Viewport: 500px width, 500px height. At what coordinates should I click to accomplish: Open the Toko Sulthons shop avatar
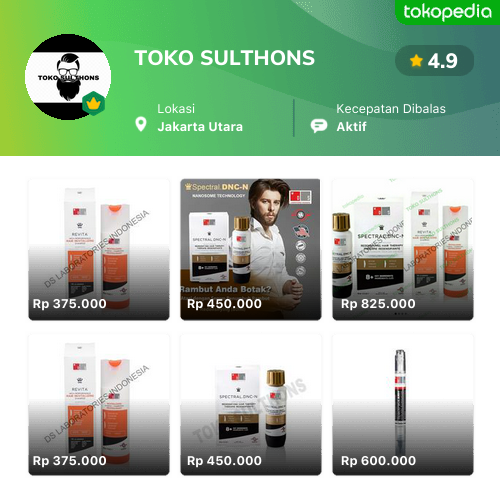[x=68, y=77]
